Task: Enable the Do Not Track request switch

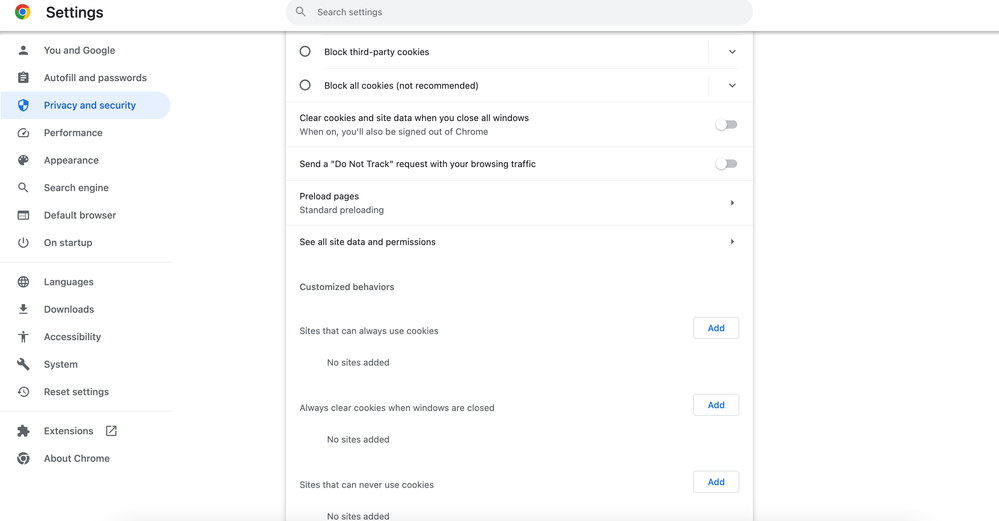Action: pyautogui.click(x=726, y=164)
